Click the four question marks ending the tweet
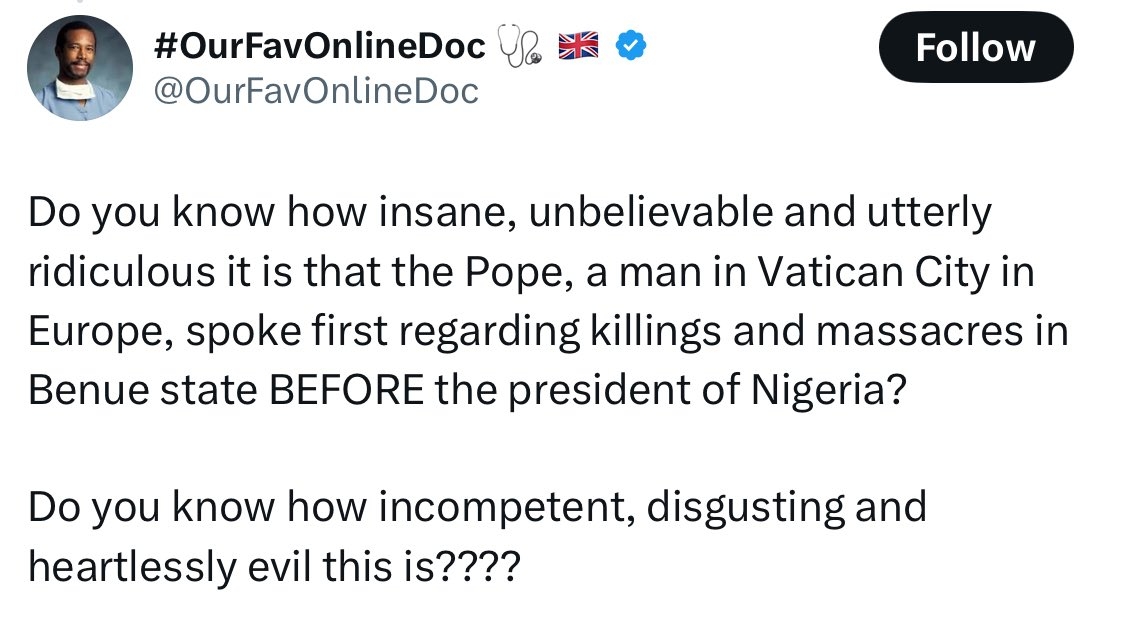The height and width of the screenshot is (621, 1125). 482,566
